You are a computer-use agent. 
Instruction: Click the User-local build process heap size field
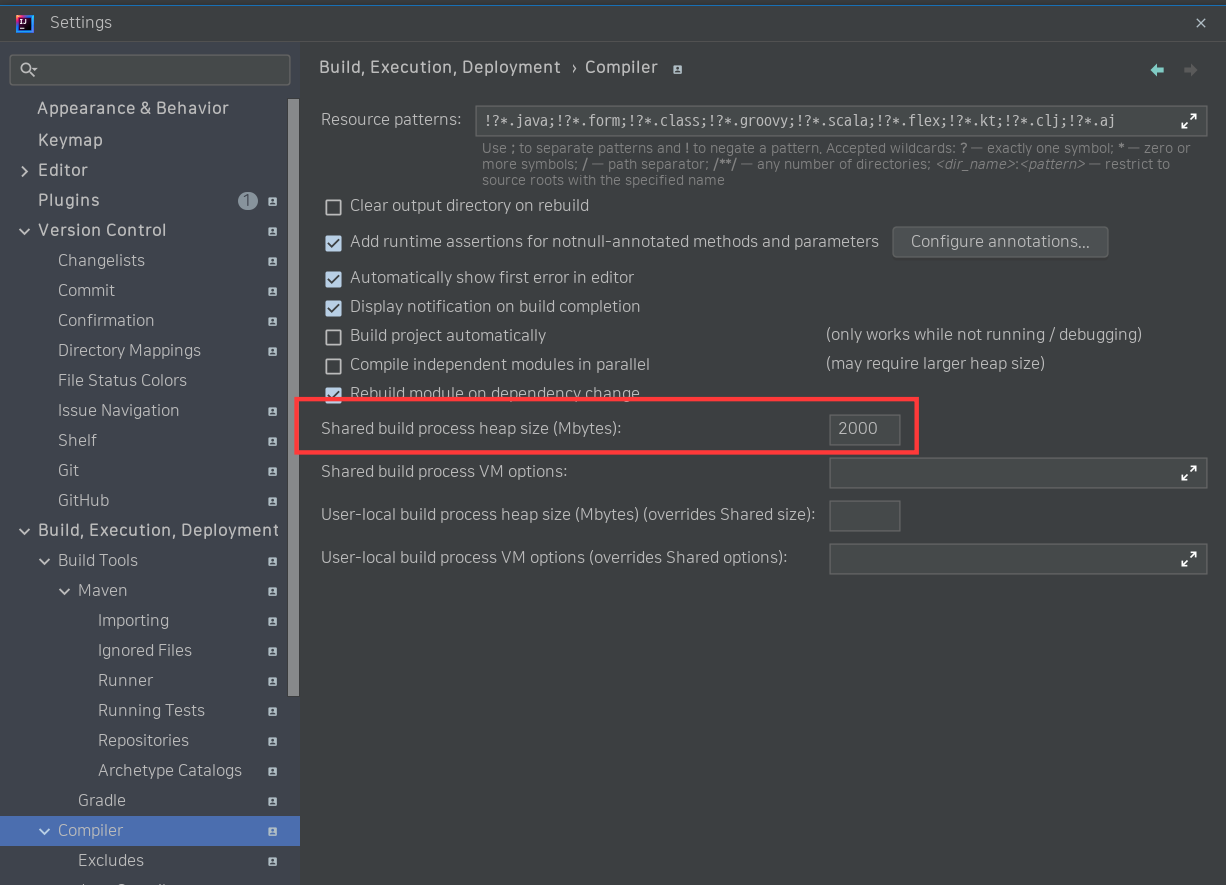(x=865, y=516)
